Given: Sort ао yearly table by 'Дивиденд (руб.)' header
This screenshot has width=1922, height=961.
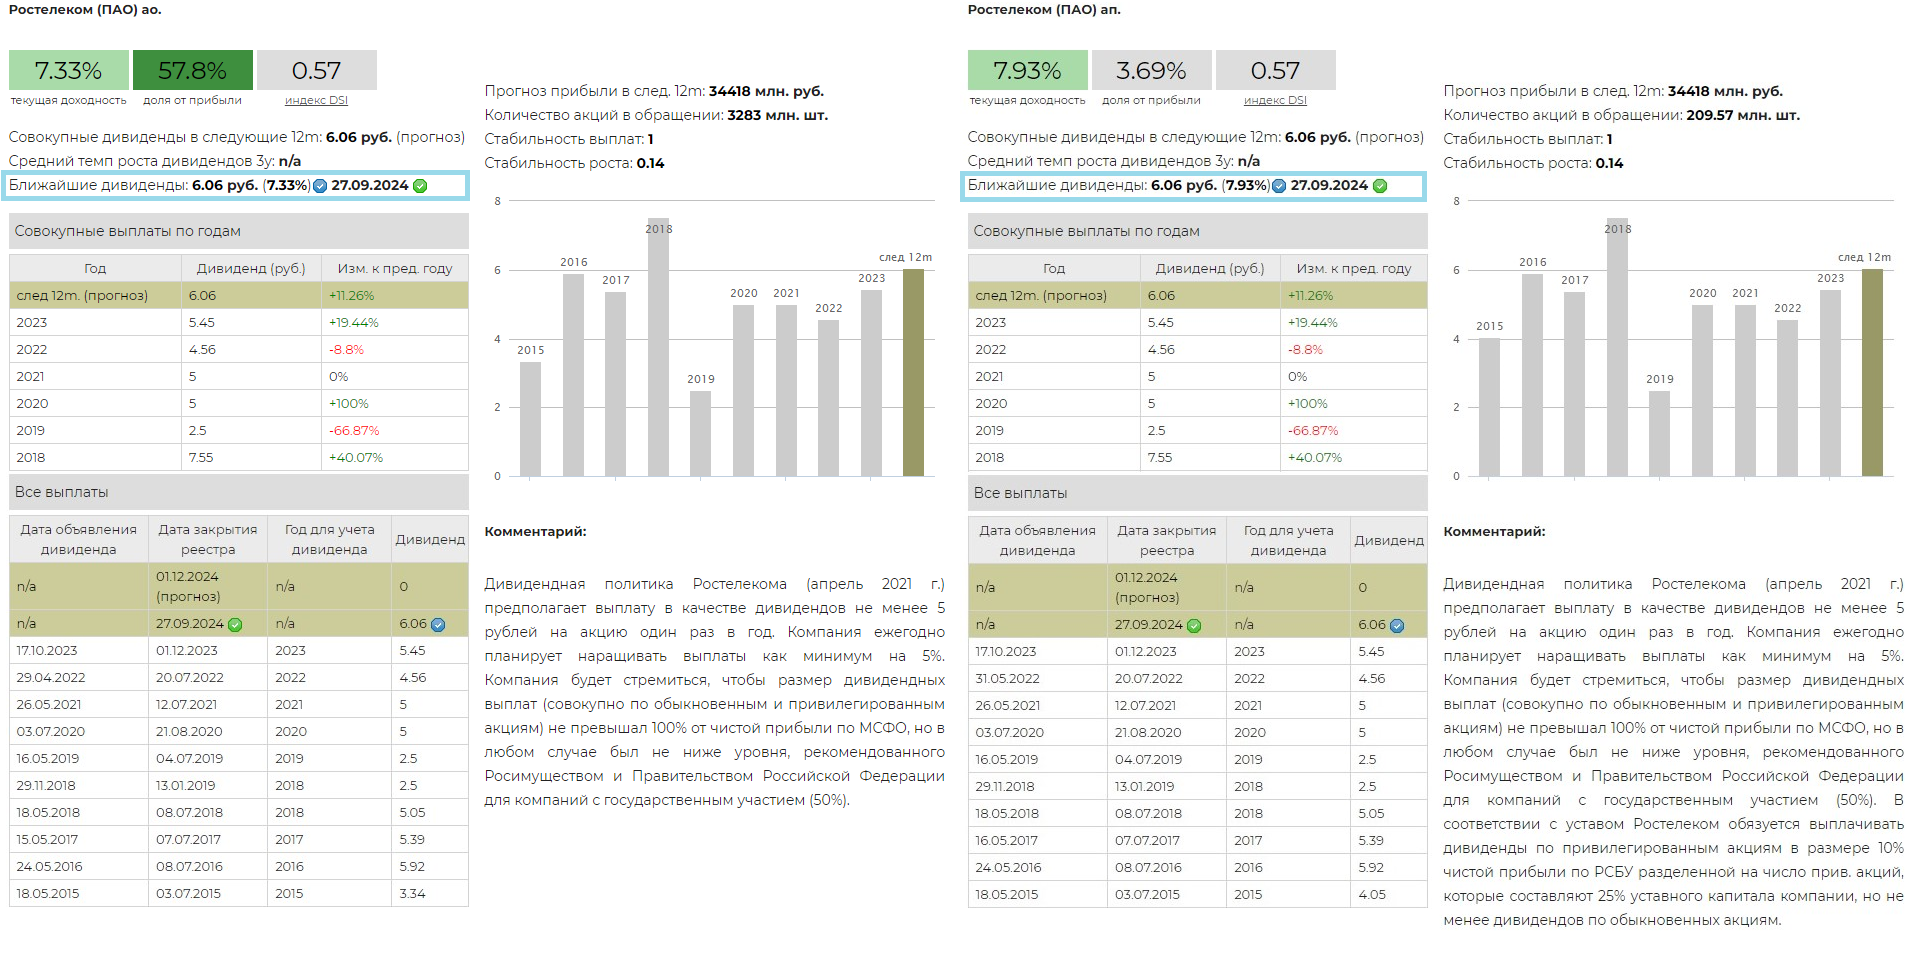Looking at the screenshot, I should [251, 269].
